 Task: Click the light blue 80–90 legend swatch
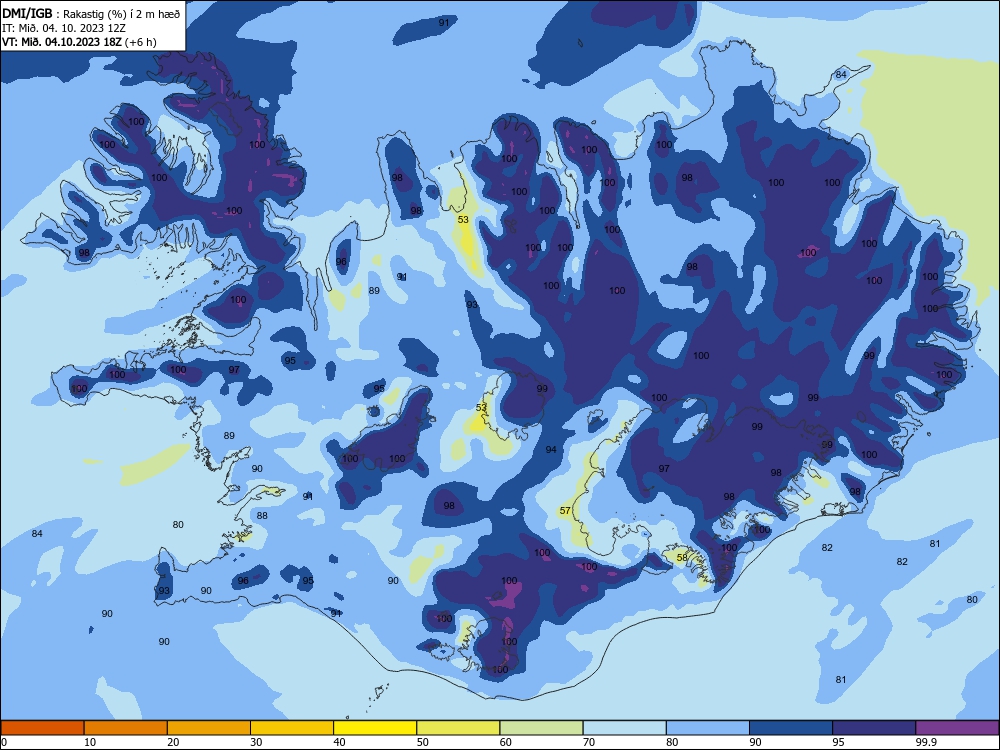tap(708, 728)
